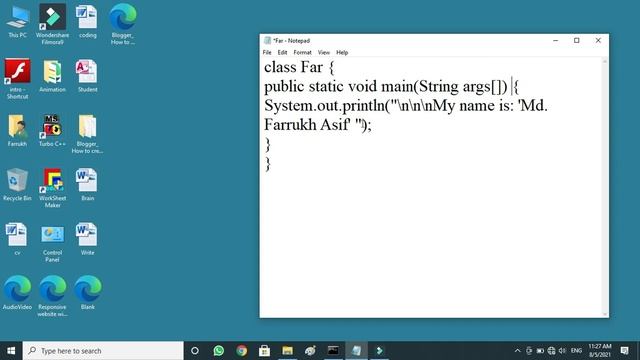Place cursor on 'class Far {' line
The image size is (640, 360).
299,67
